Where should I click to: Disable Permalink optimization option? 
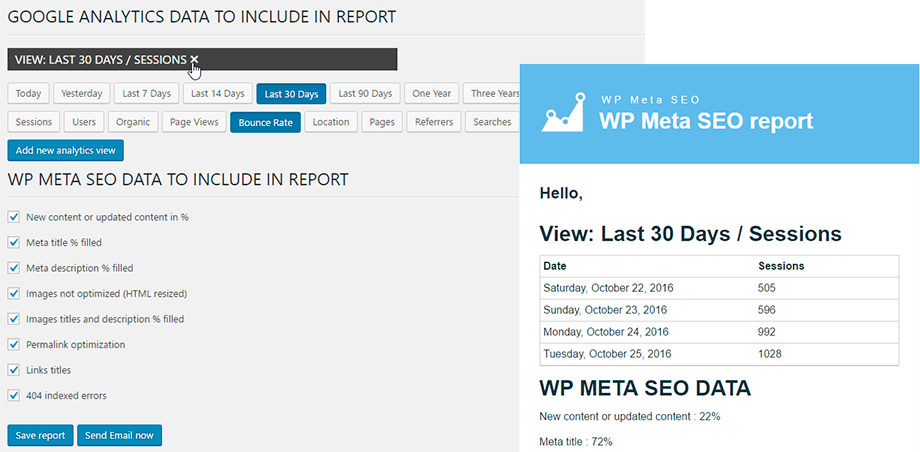14,345
